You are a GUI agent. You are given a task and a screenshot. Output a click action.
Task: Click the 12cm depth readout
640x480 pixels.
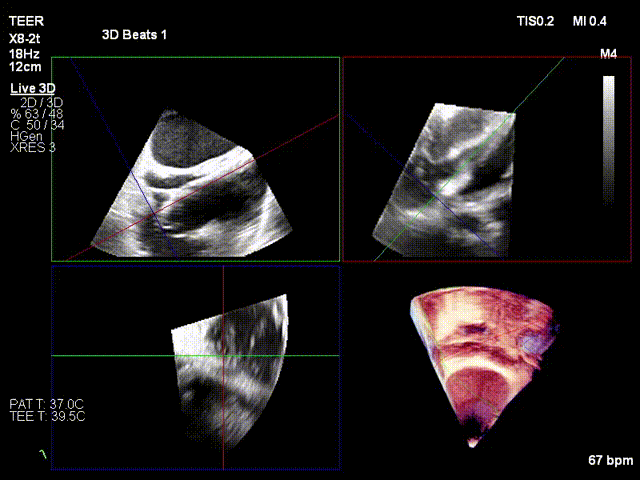pos(24,66)
